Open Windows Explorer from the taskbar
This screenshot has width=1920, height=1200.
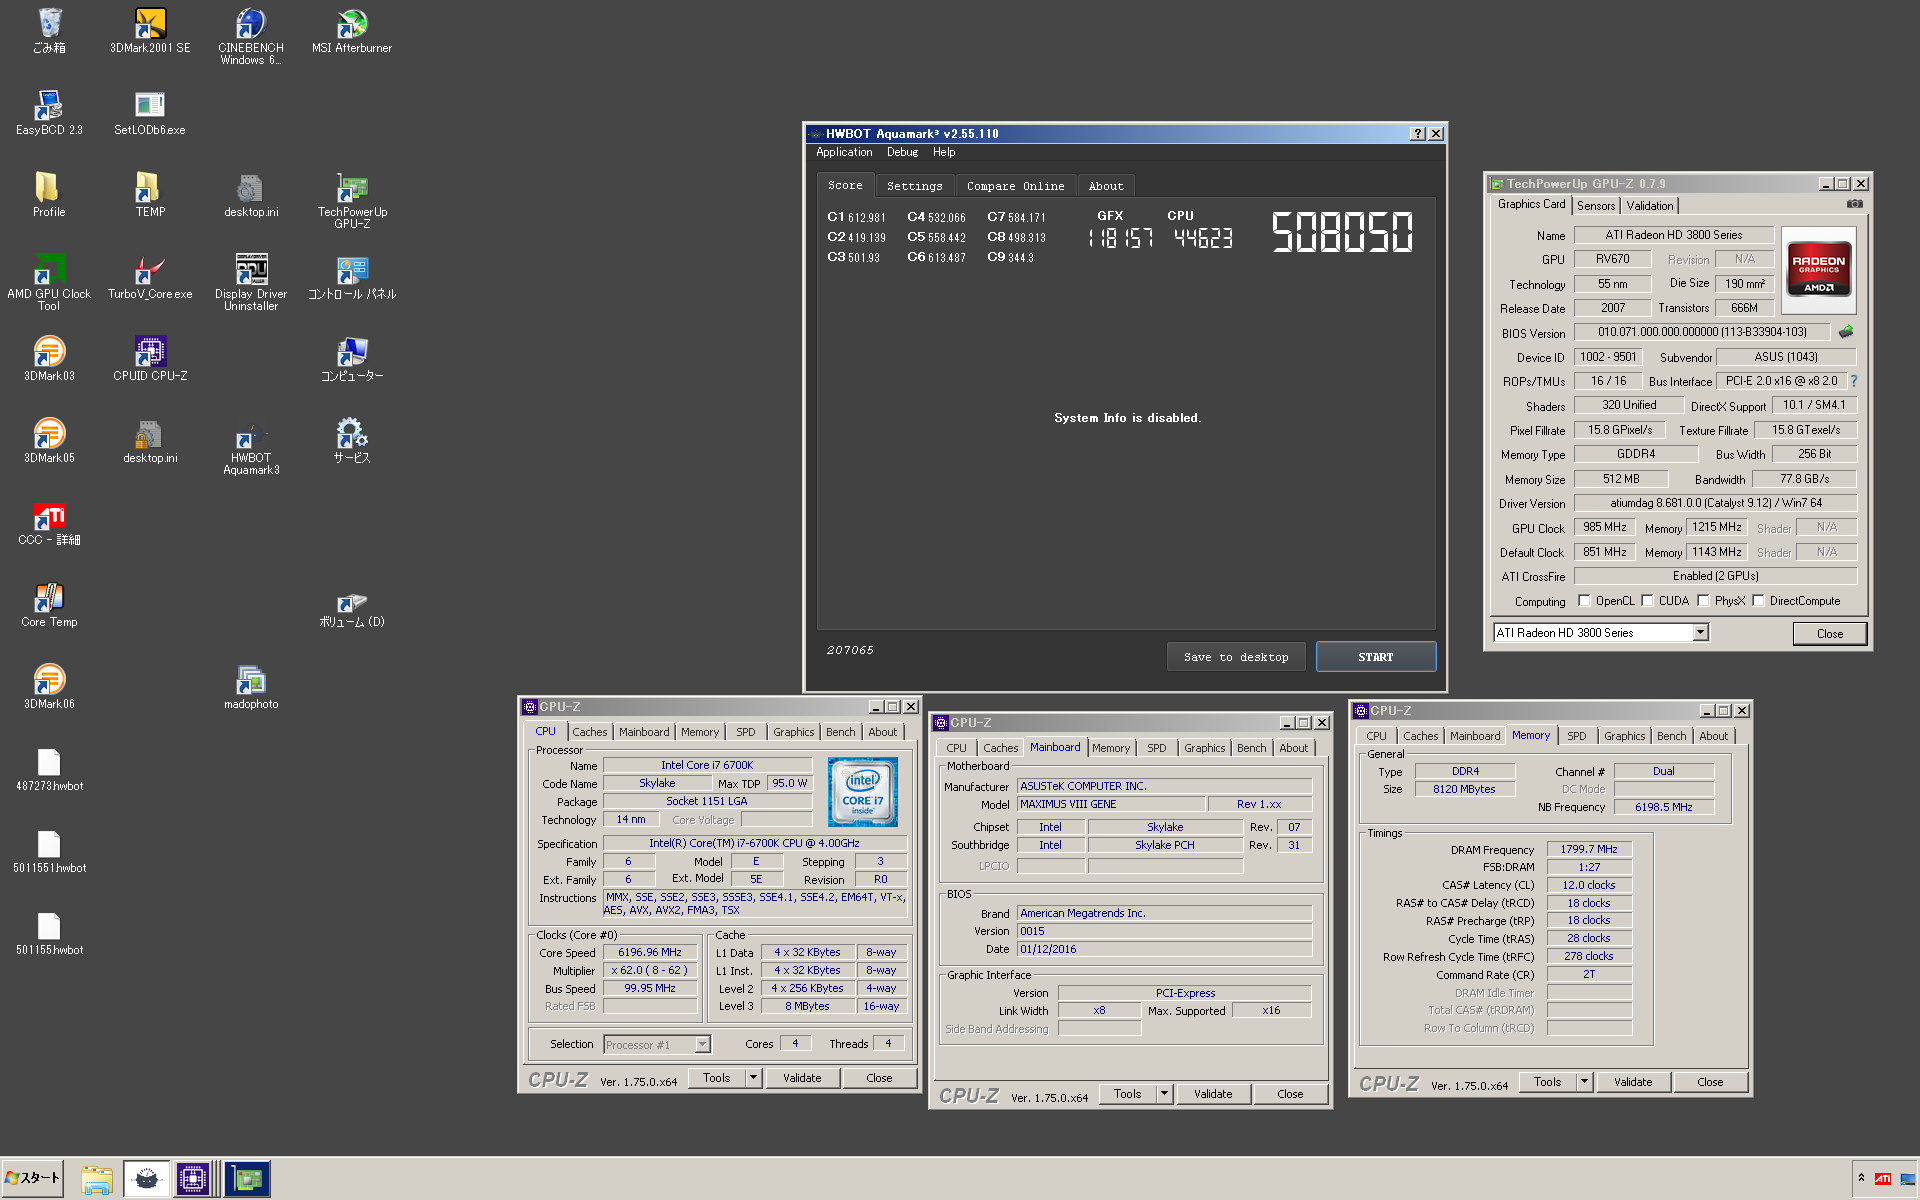tap(97, 1179)
